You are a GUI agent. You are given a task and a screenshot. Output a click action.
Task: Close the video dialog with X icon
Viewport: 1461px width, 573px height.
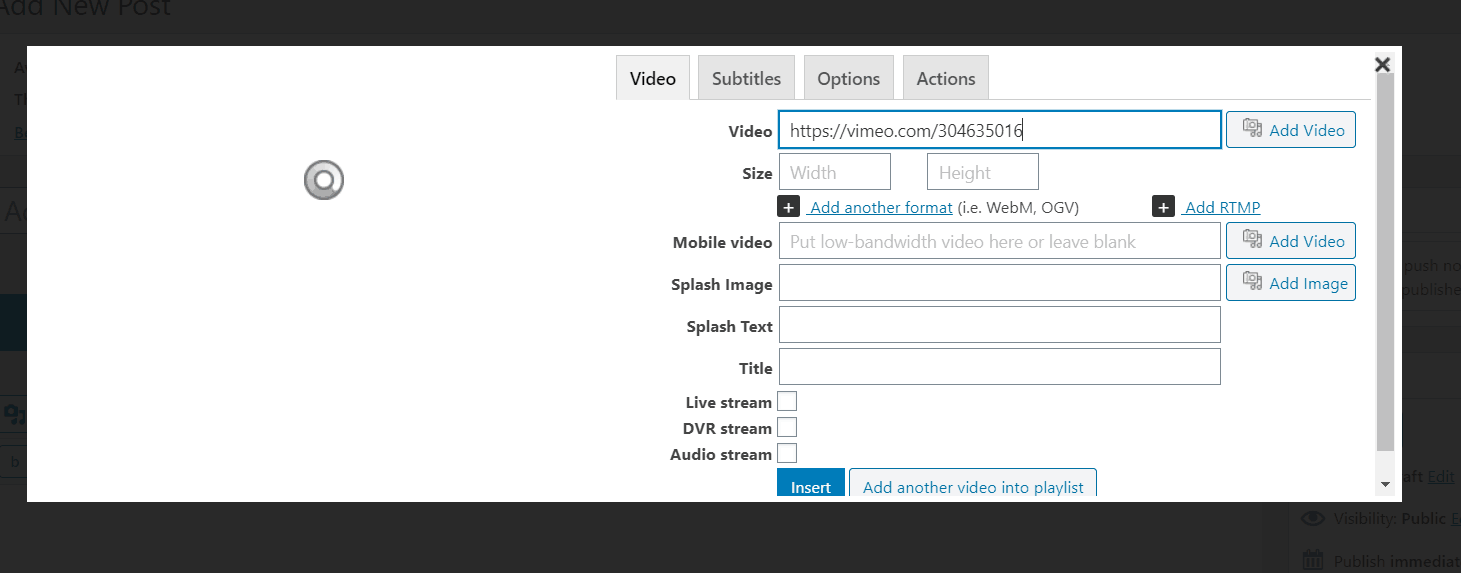1382,64
